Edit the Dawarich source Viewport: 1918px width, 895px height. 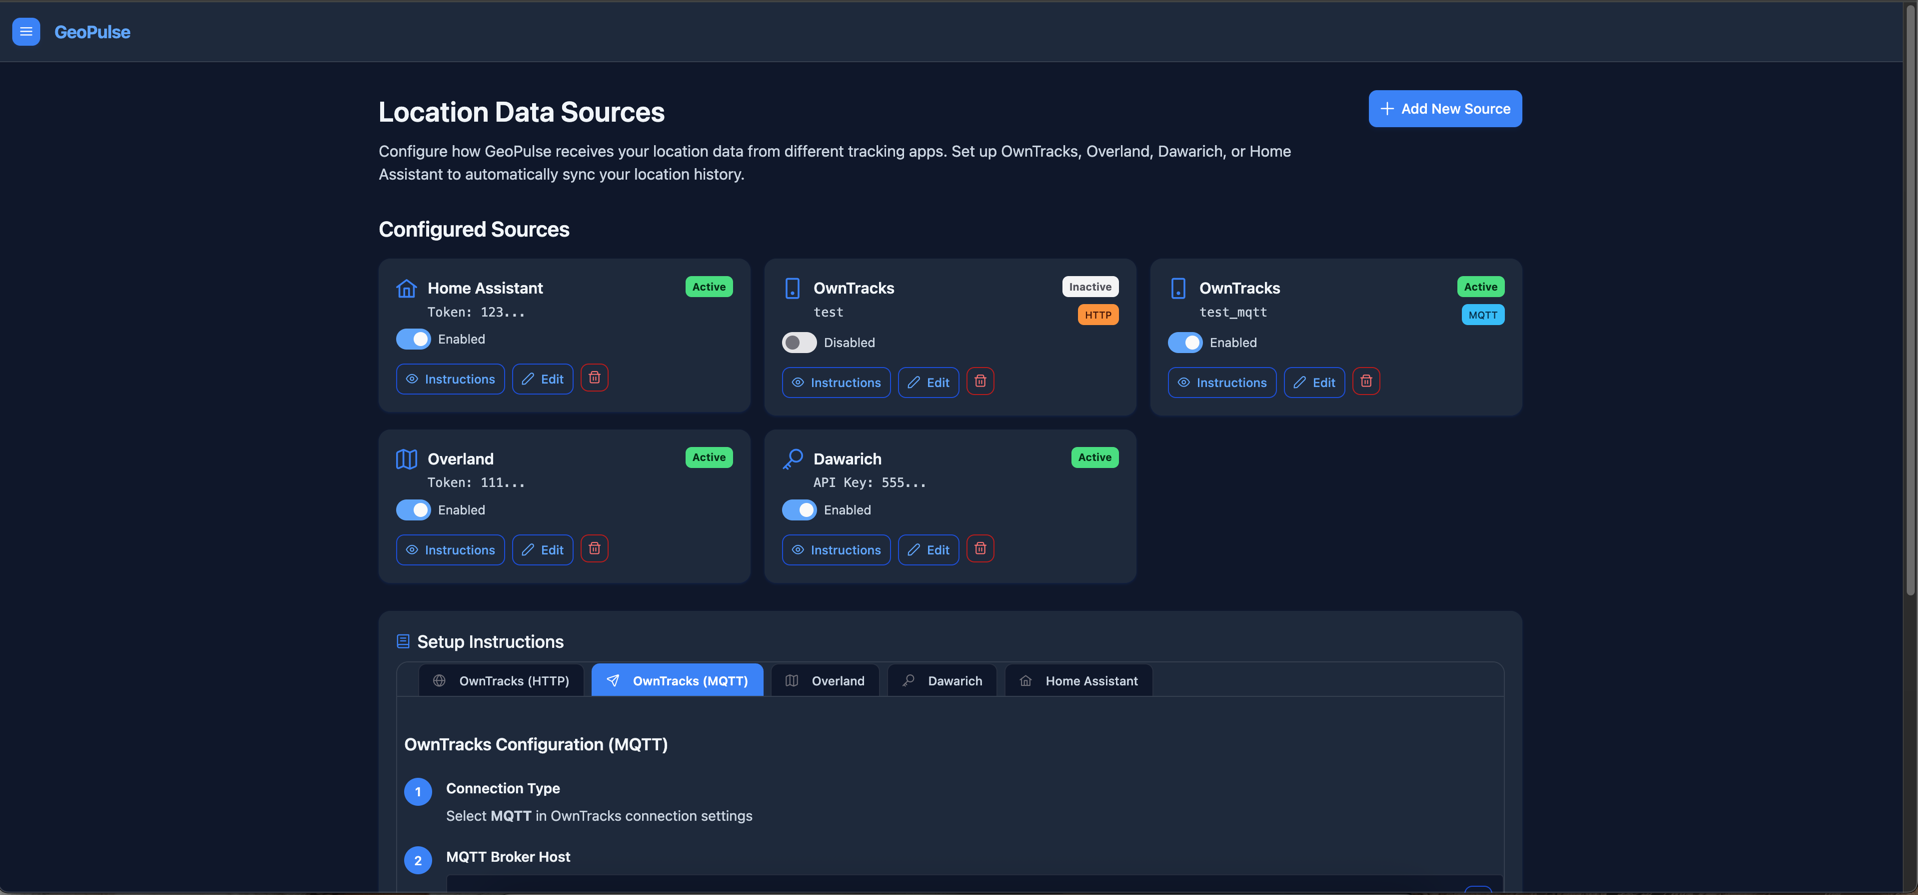[929, 550]
